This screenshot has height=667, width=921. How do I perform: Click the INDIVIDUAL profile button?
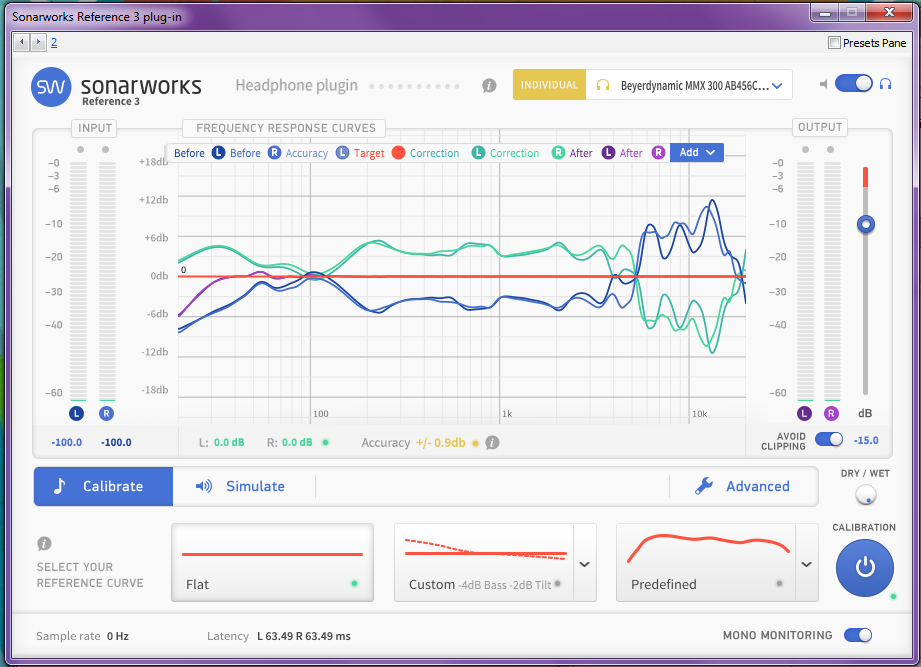coord(549,85)
